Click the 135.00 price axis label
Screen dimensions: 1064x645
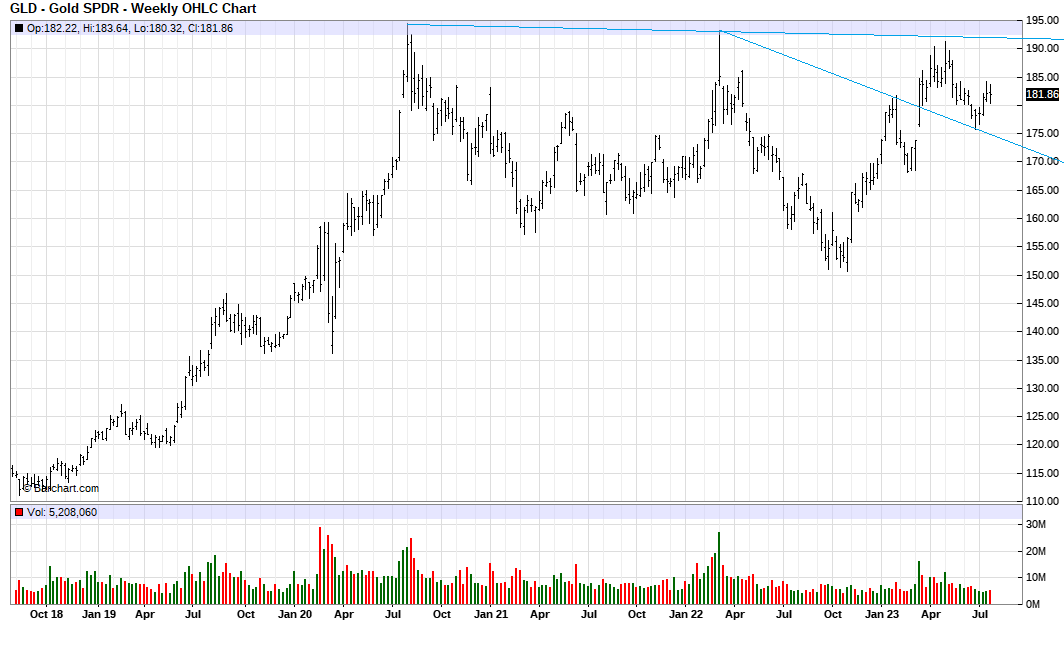1042,359
